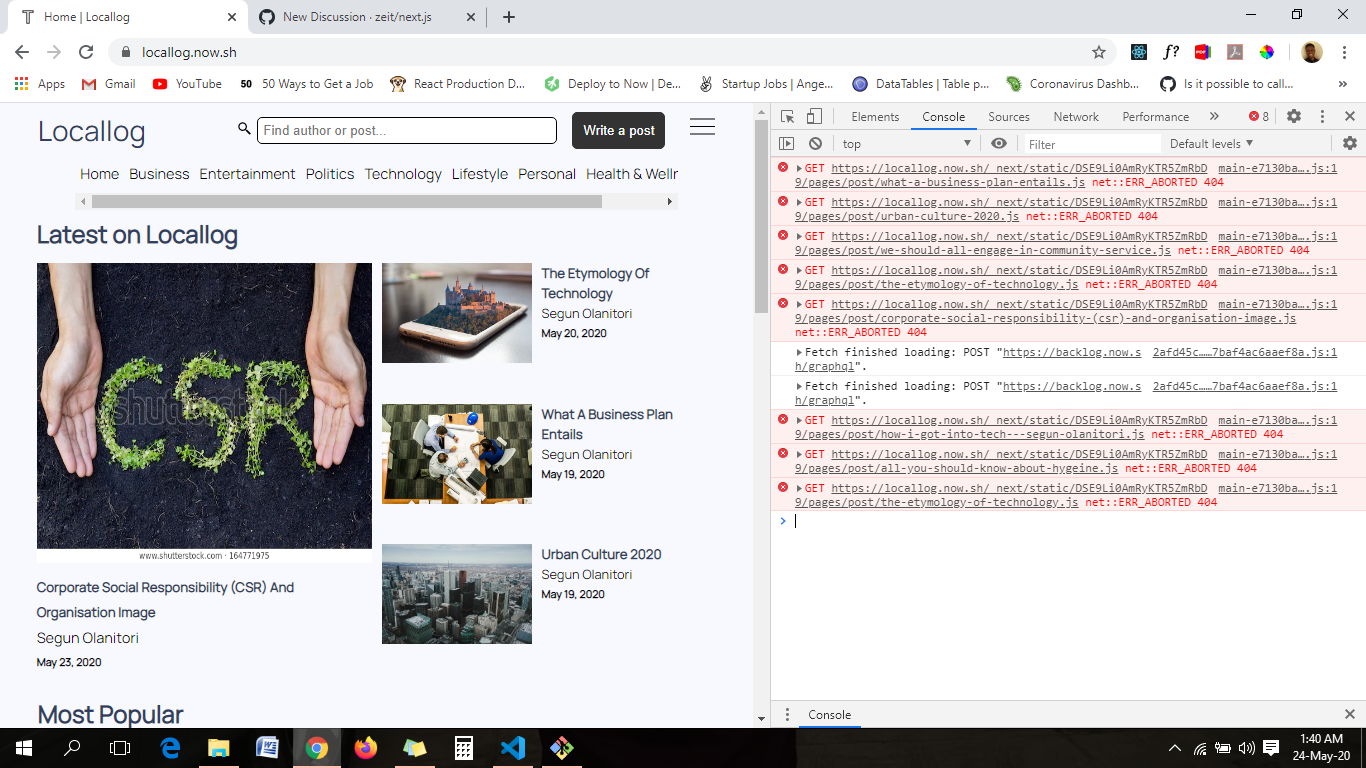Open Visual Studio Code from taskbar
The width and height of the screenshot is (1366, 768).
click(513, 748)
